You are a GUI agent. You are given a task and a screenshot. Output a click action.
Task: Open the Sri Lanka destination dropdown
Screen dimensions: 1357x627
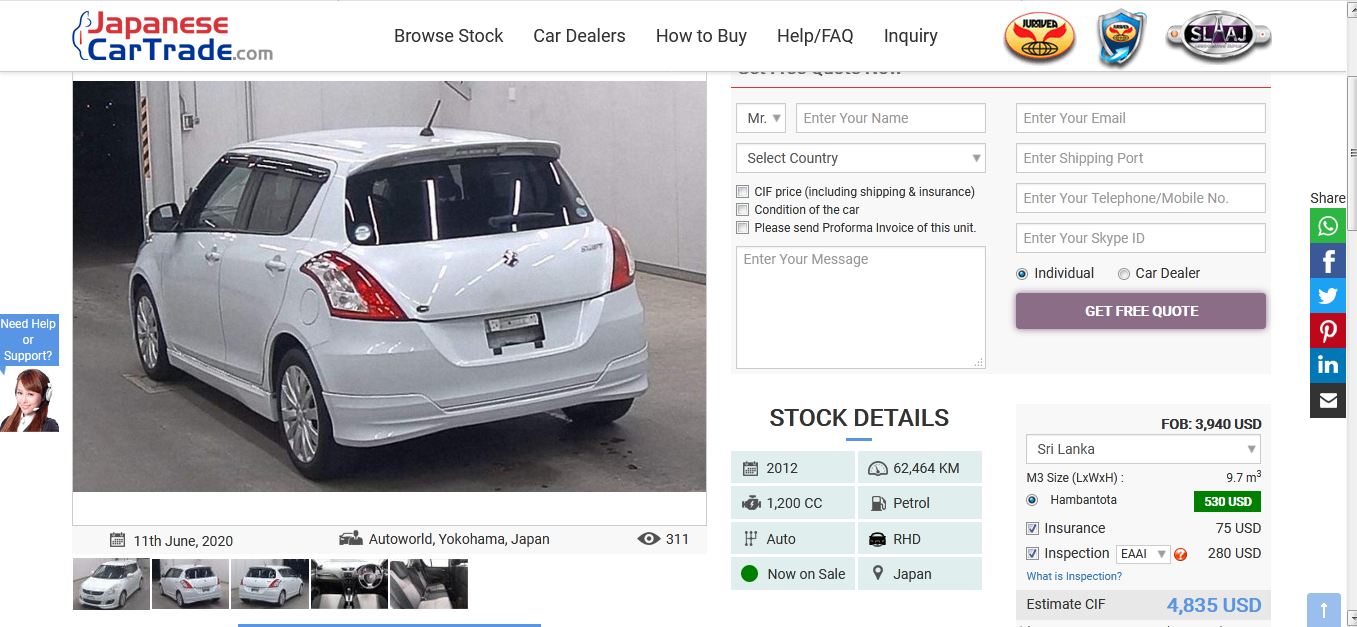1143,449
